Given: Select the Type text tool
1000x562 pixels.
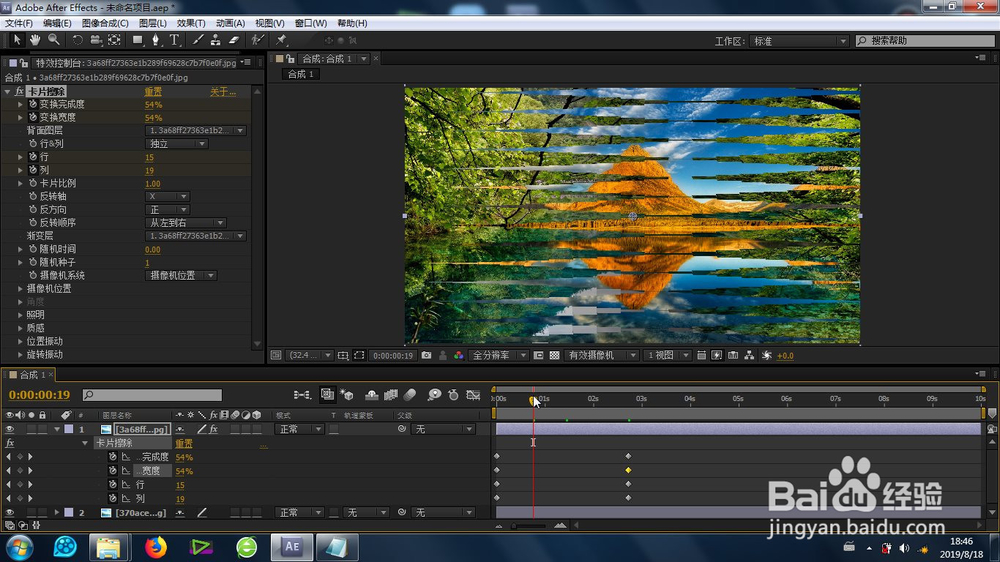Looking at the screenshot, I should [x=173, y=40].
